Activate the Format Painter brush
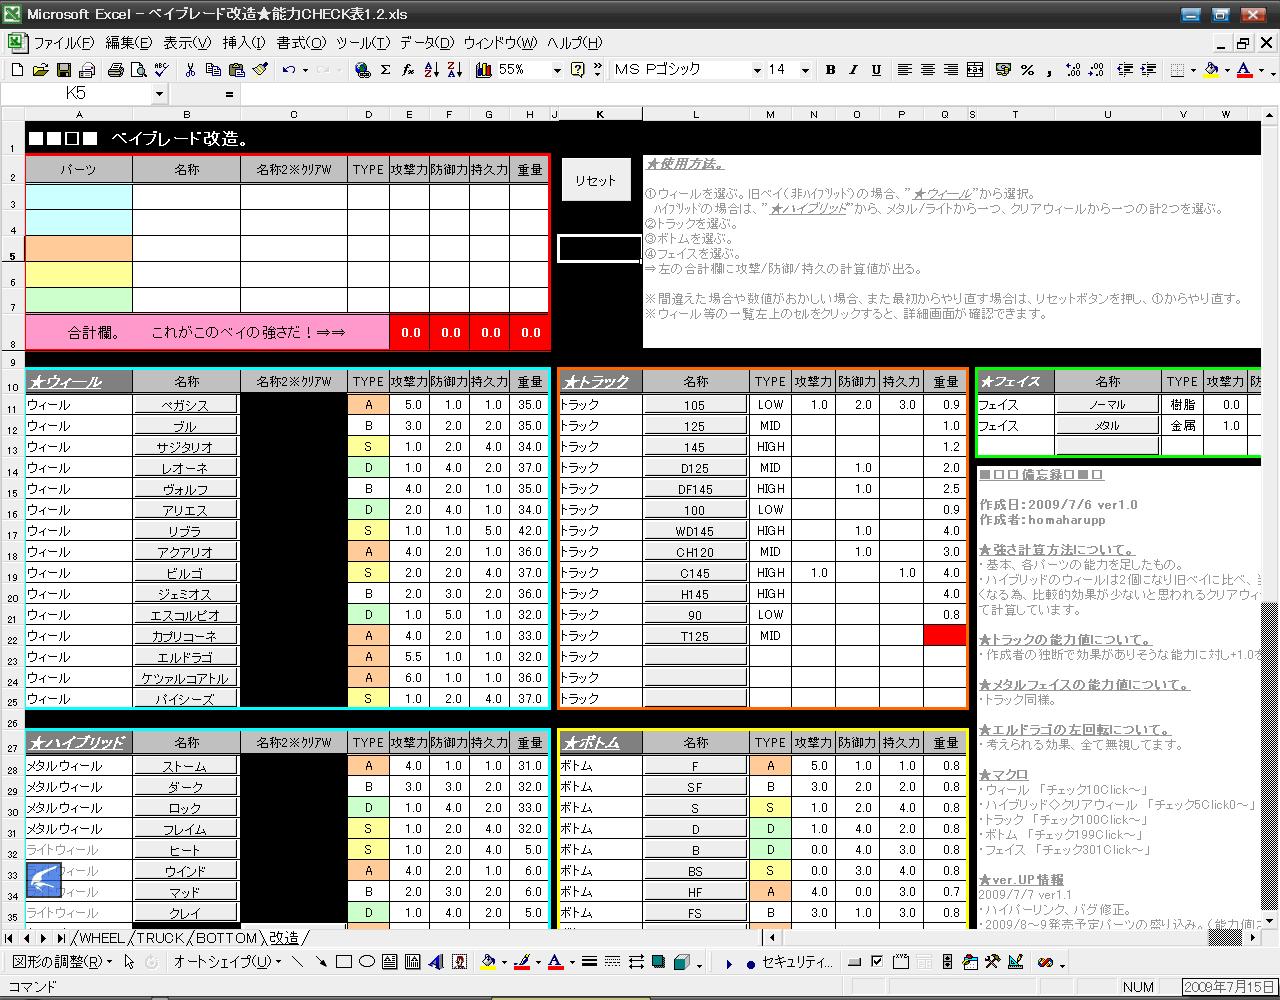 (260, 70)
